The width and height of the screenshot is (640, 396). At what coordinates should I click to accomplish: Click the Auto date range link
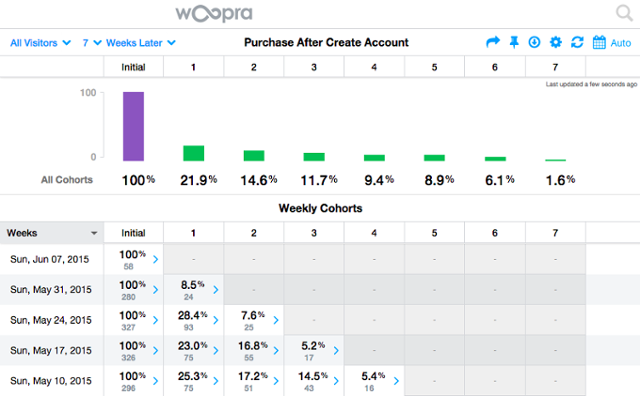pos(620,43)
